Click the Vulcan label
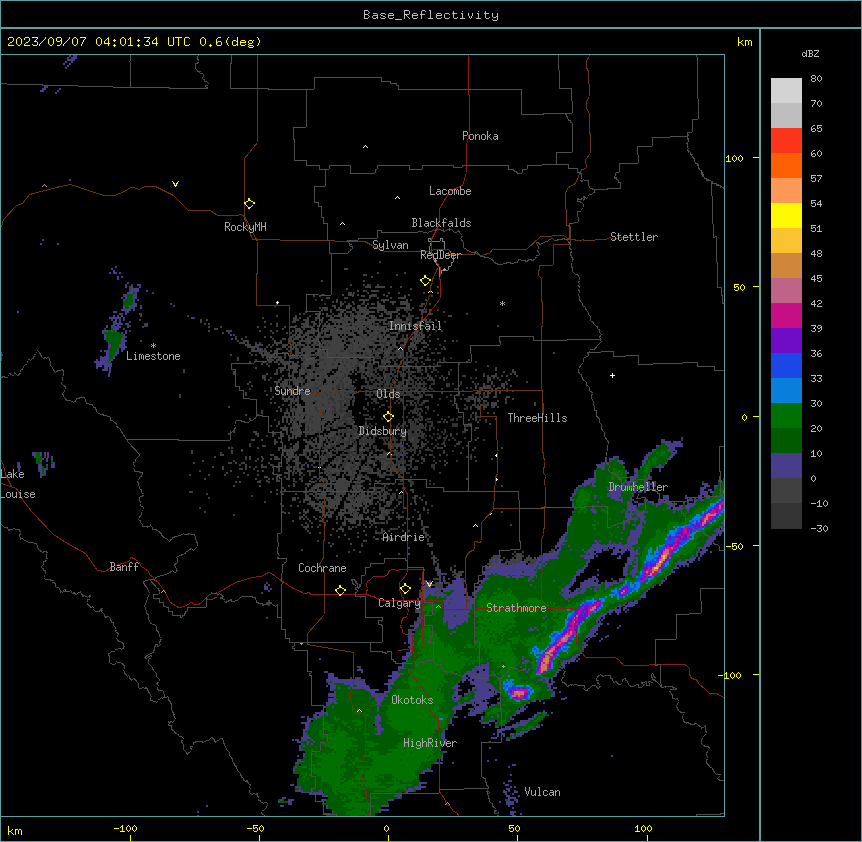This screenshot has height=842, width=862. tap(542, 792)
